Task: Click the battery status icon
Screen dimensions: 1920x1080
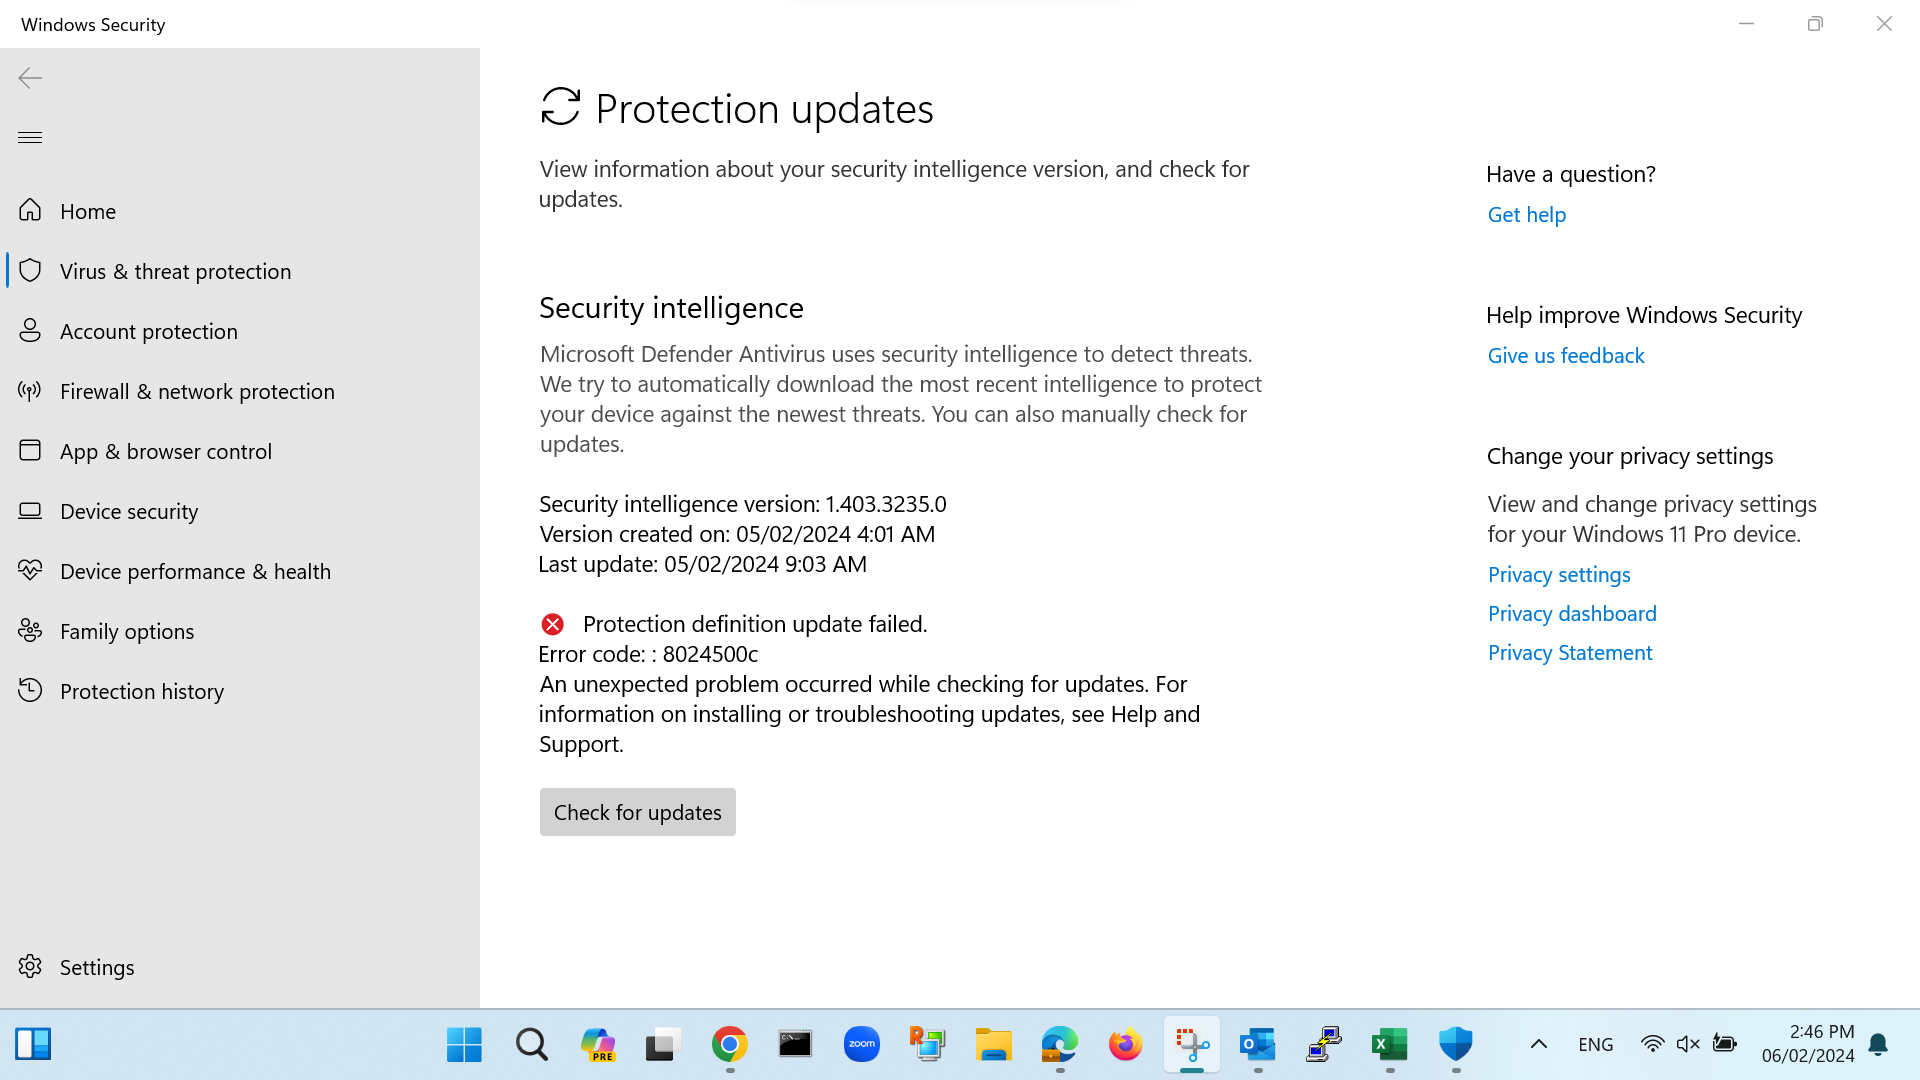Action: 1724,1044
